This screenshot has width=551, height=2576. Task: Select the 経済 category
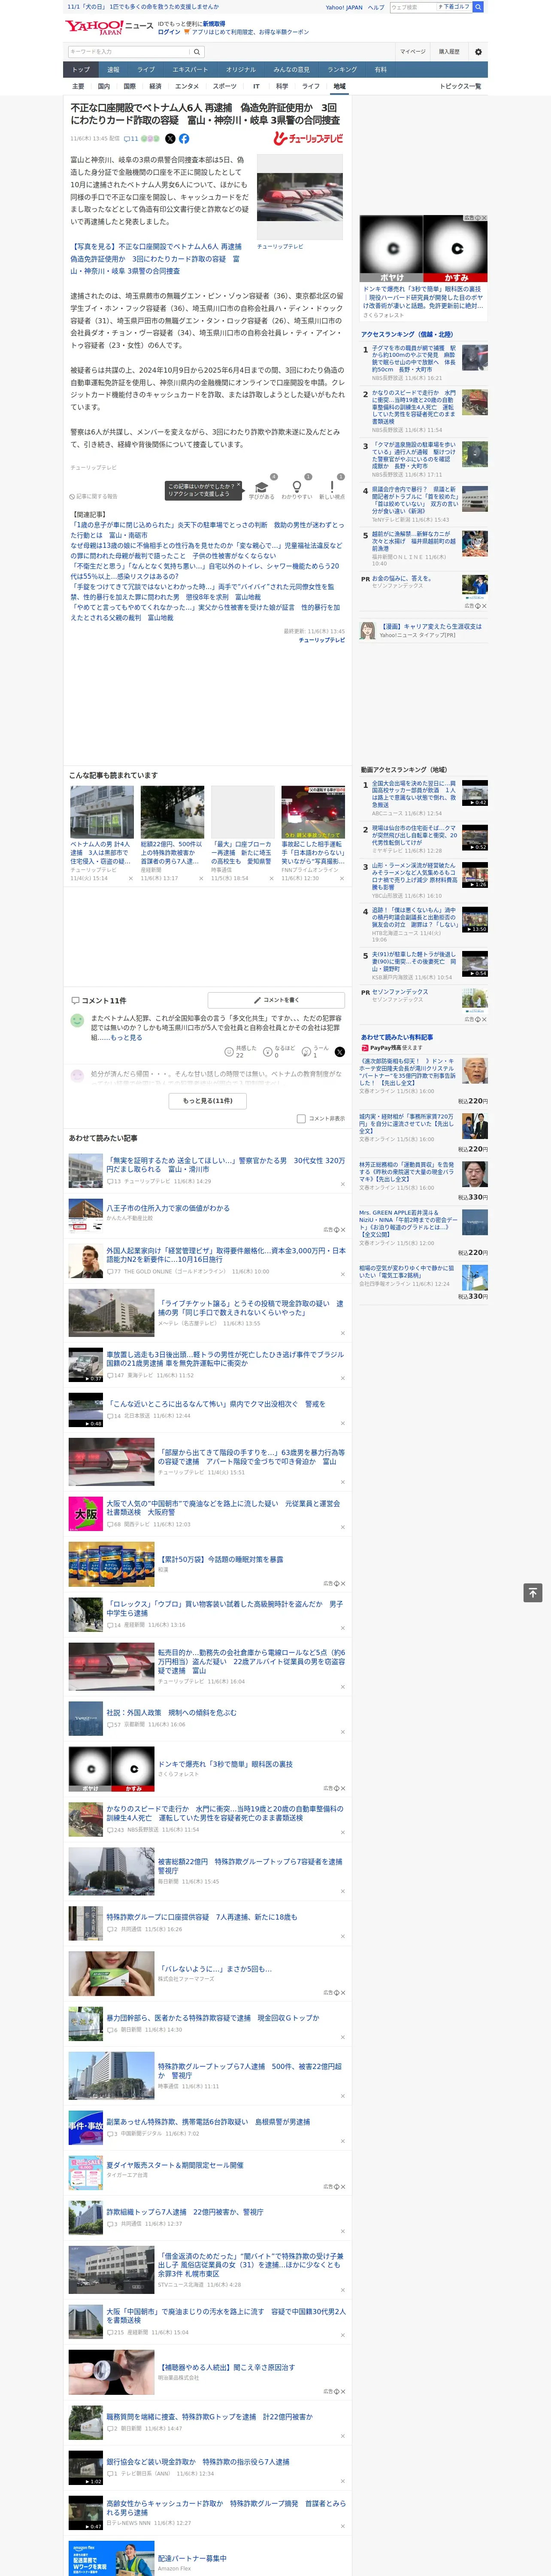coord(155,86)
